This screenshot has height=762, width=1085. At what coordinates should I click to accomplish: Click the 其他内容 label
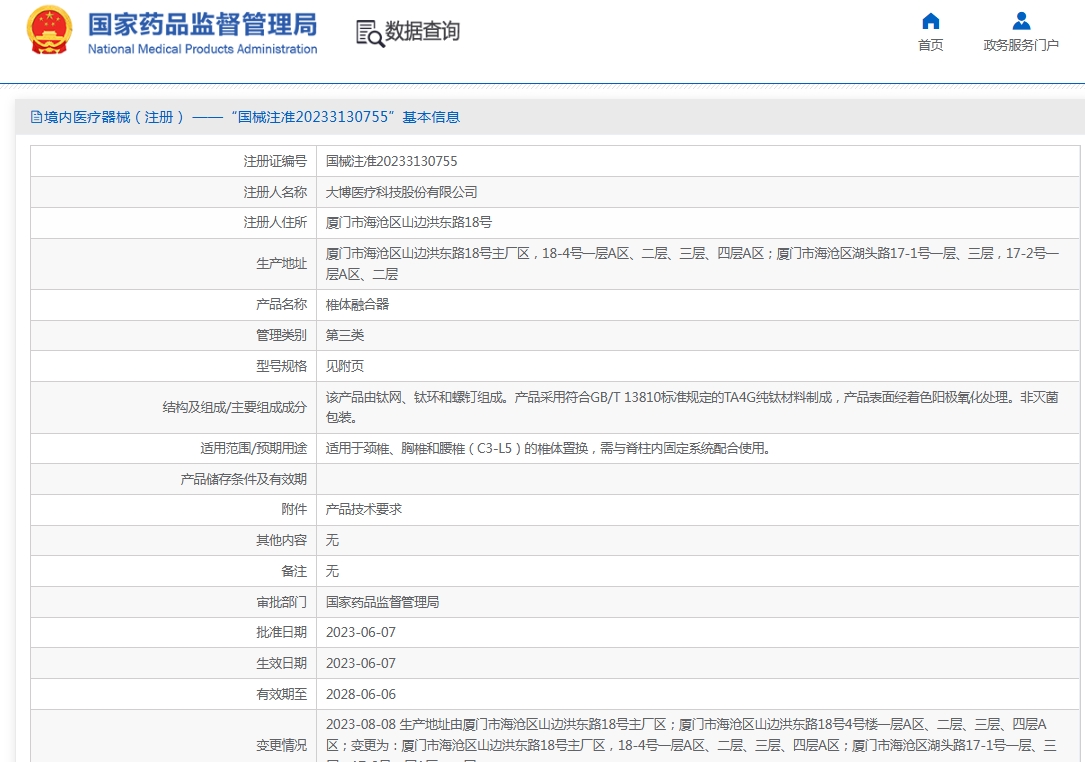click(x=281, y=541)
